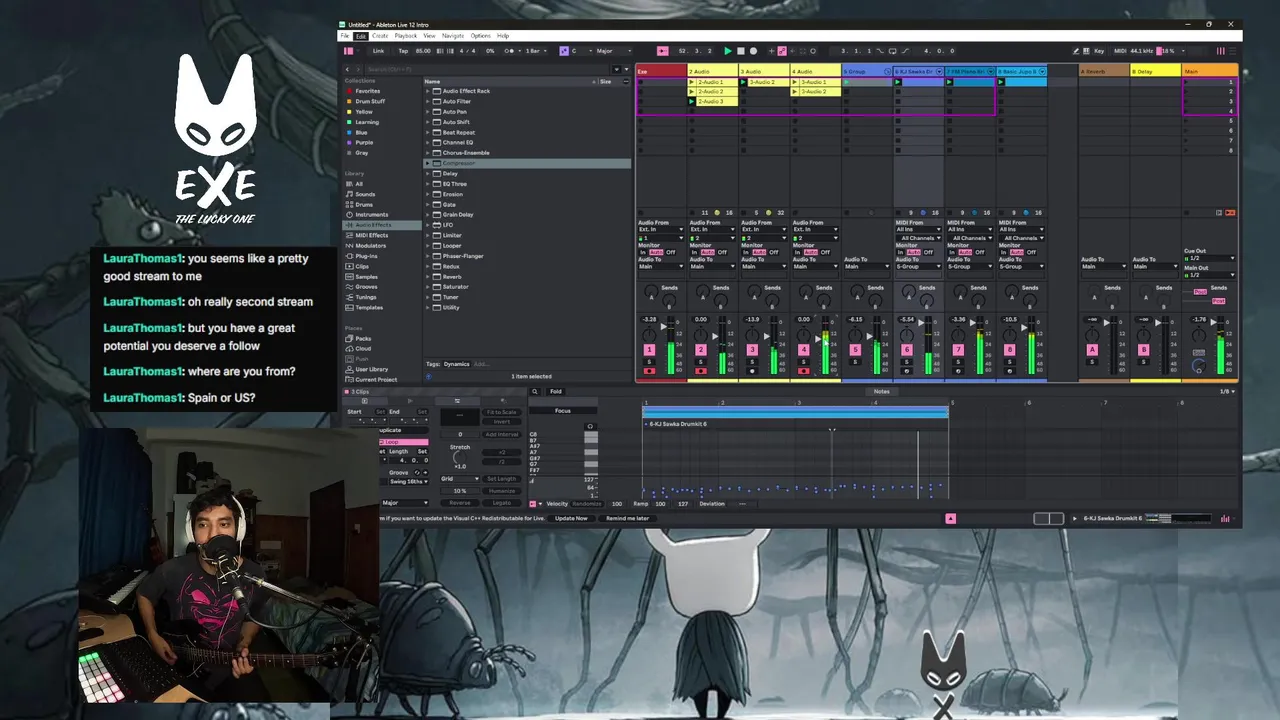Image resolution: width=1280 pixels, height=720 pixels.
Task: Click the Focus button in the piano roll
Action: [563, 411]
